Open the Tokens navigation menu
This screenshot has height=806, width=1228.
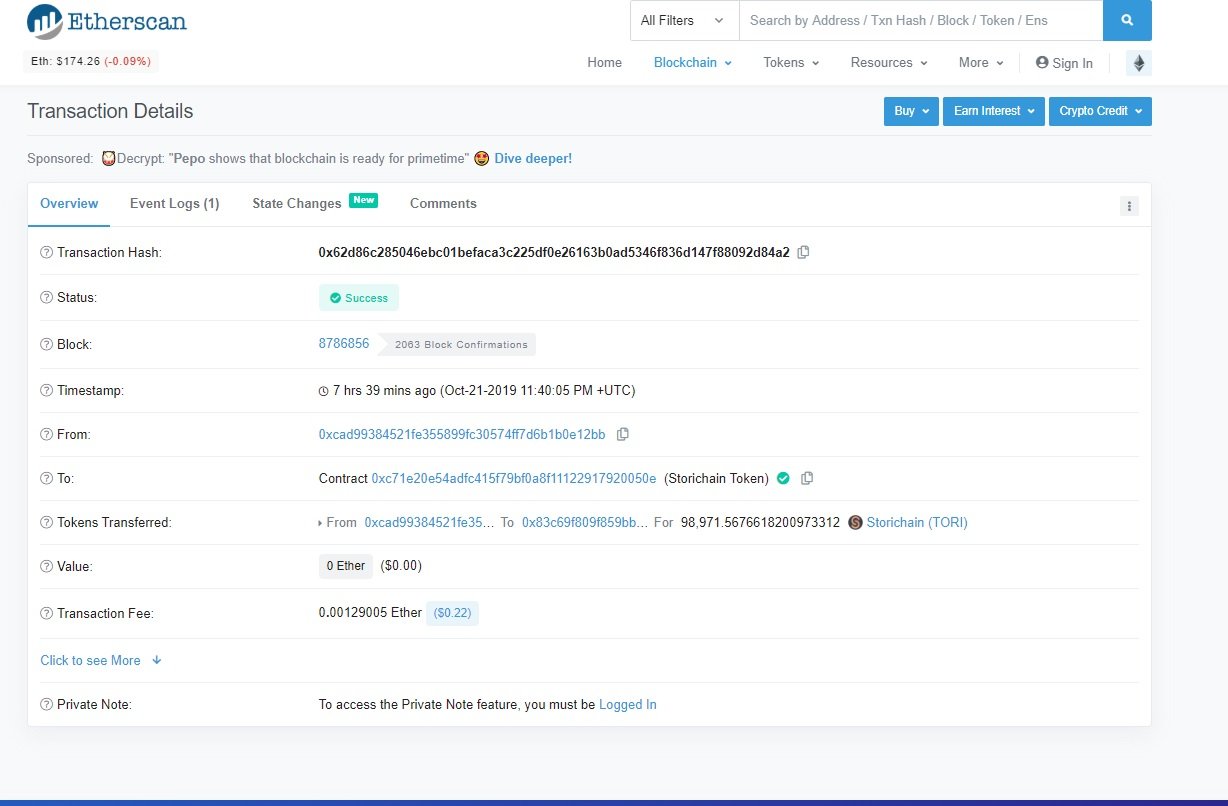790,62
